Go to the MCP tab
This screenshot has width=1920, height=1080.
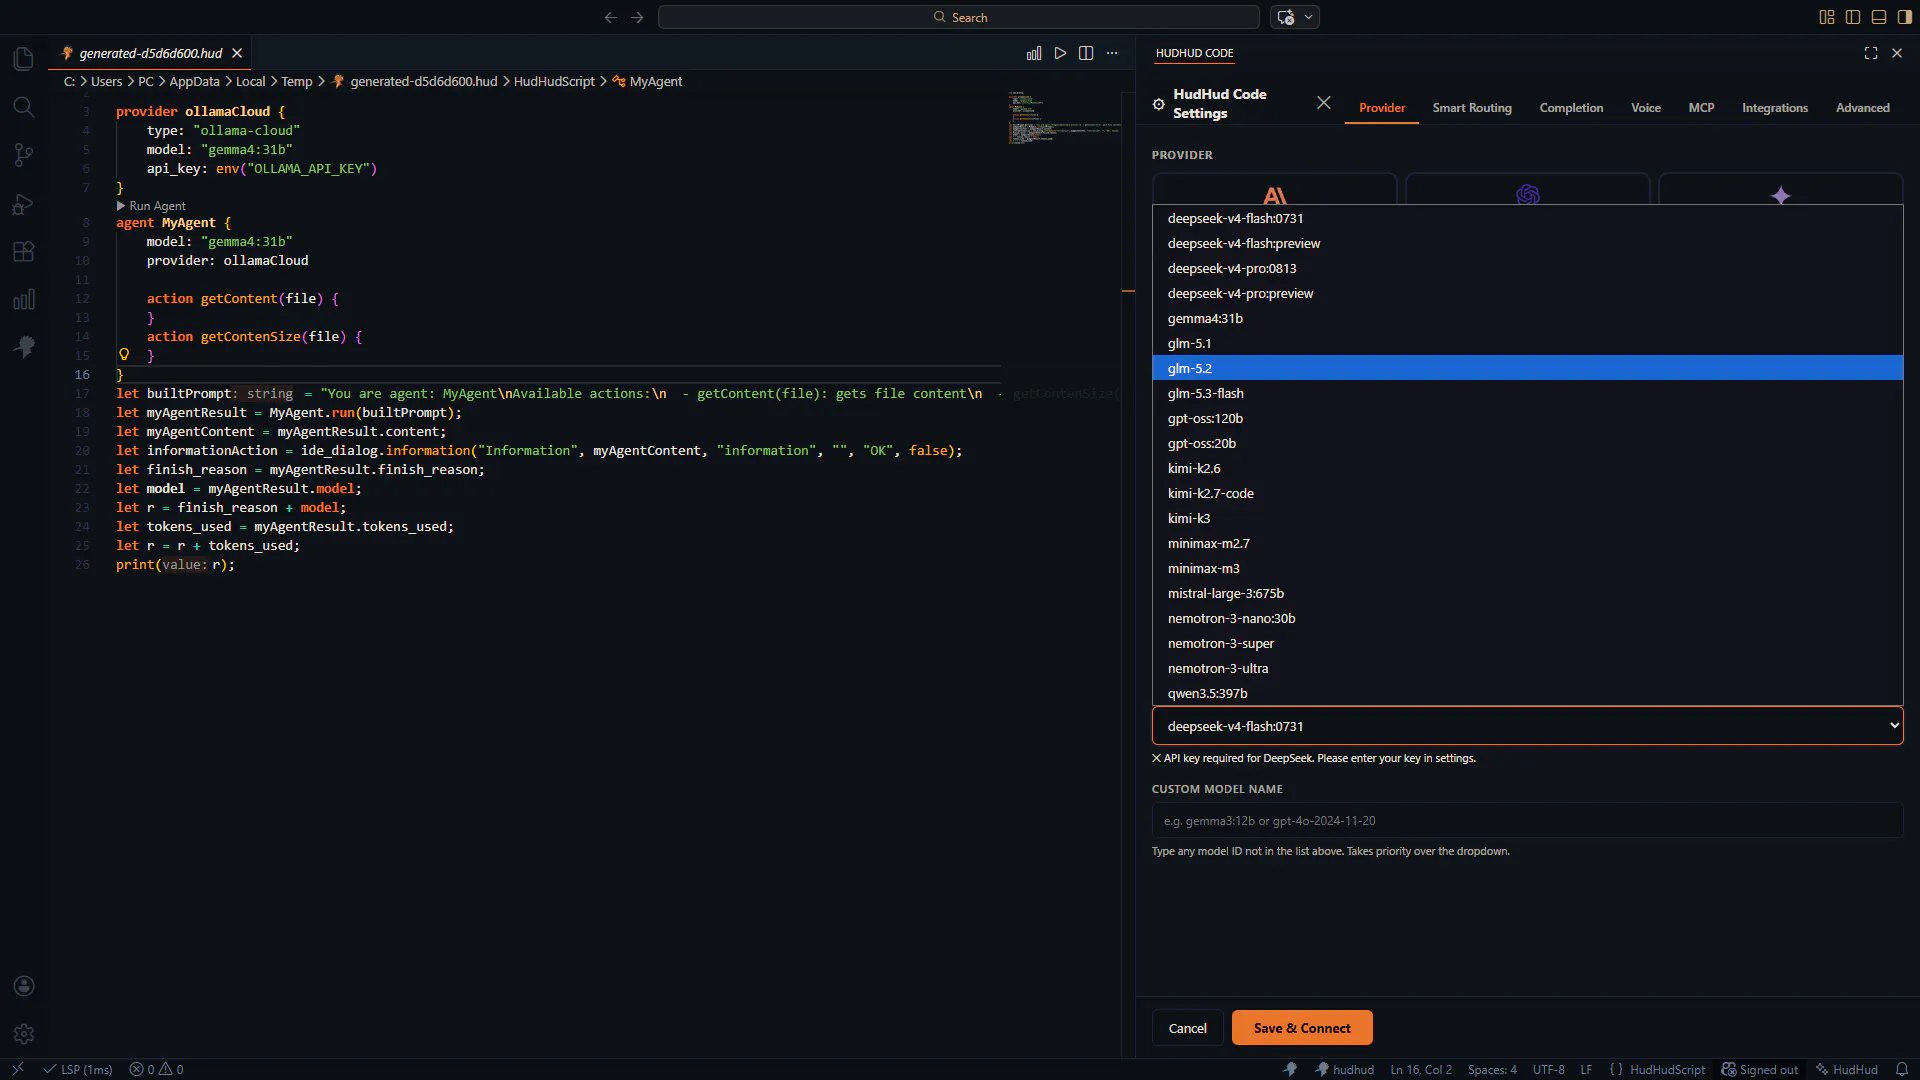(1701, 107)
